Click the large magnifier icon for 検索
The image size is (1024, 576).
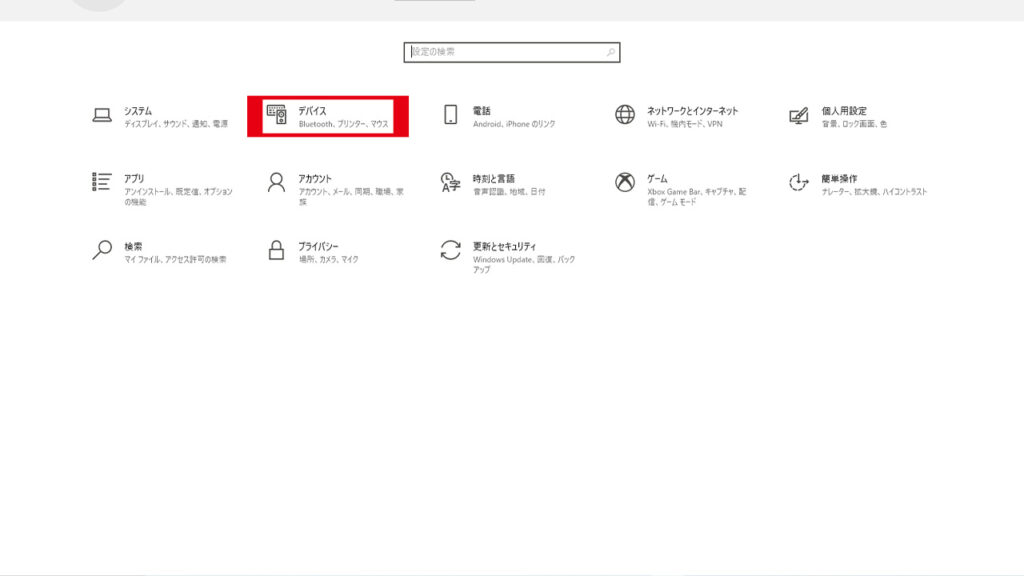(x=102, y=250)
